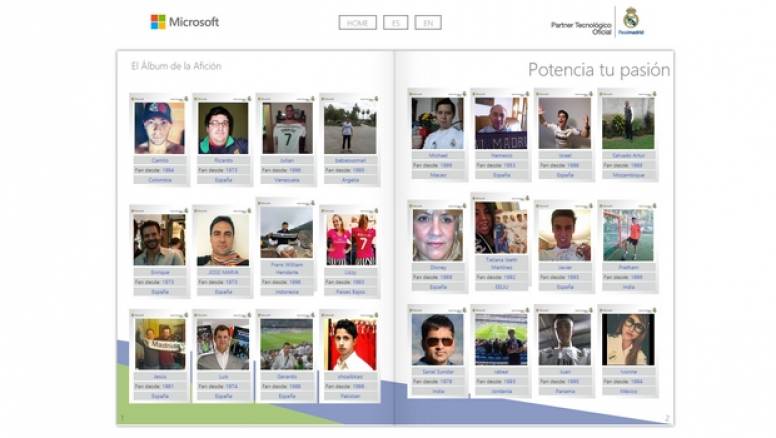The width and height of the screenshot is (776, 438).
Task: Open JOSE MARIA's fan card photo
Action: pos(223,240)
